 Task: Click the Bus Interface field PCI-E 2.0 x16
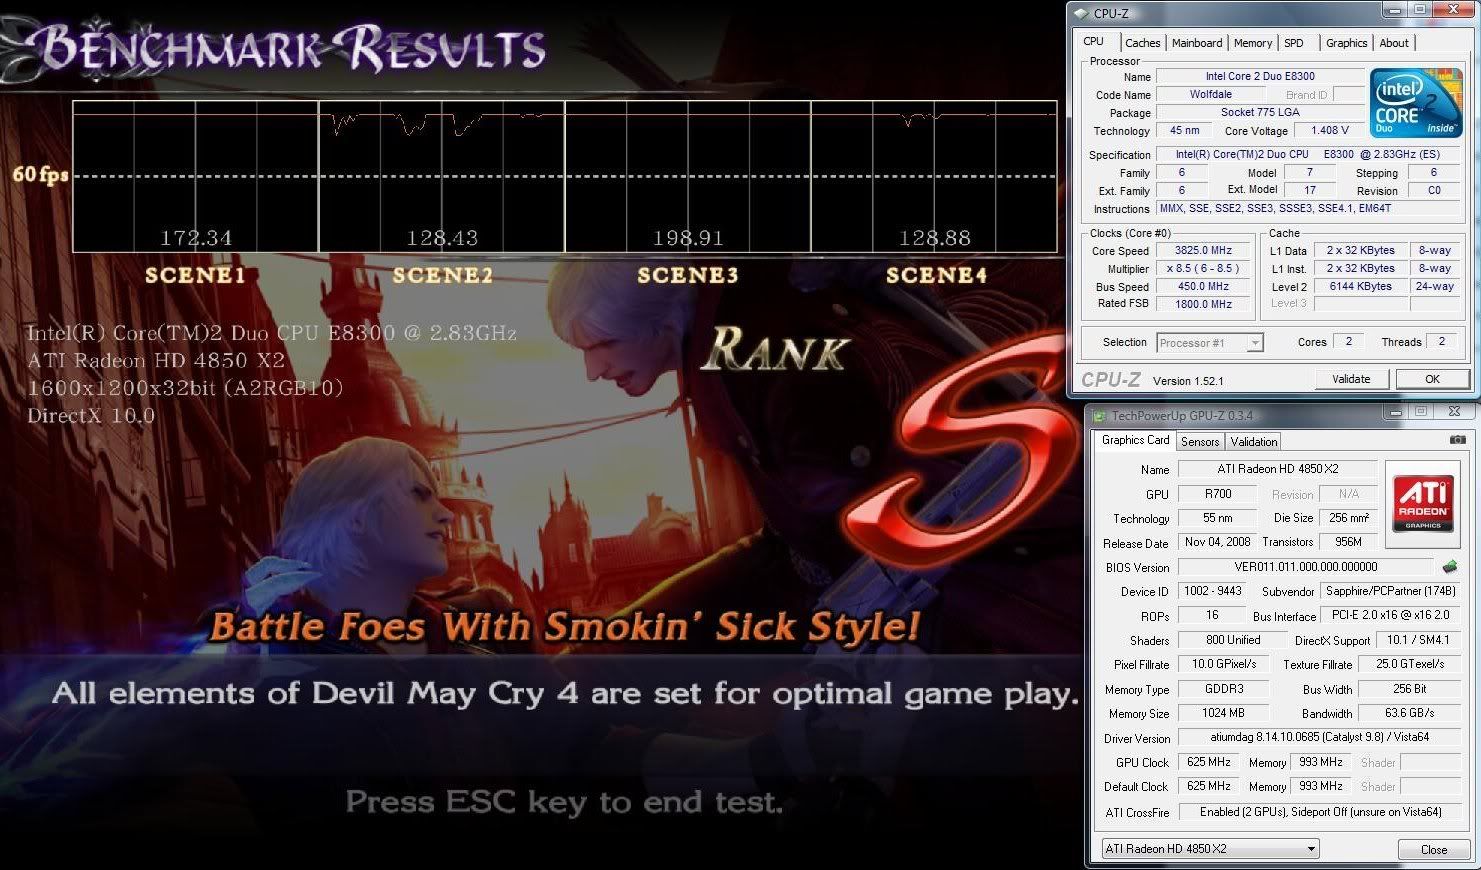coord(1390,616)
